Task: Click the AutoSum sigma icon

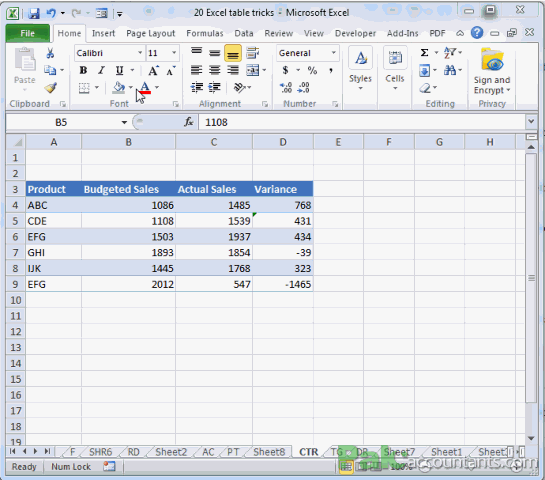Action: click(x=424, y=53)
